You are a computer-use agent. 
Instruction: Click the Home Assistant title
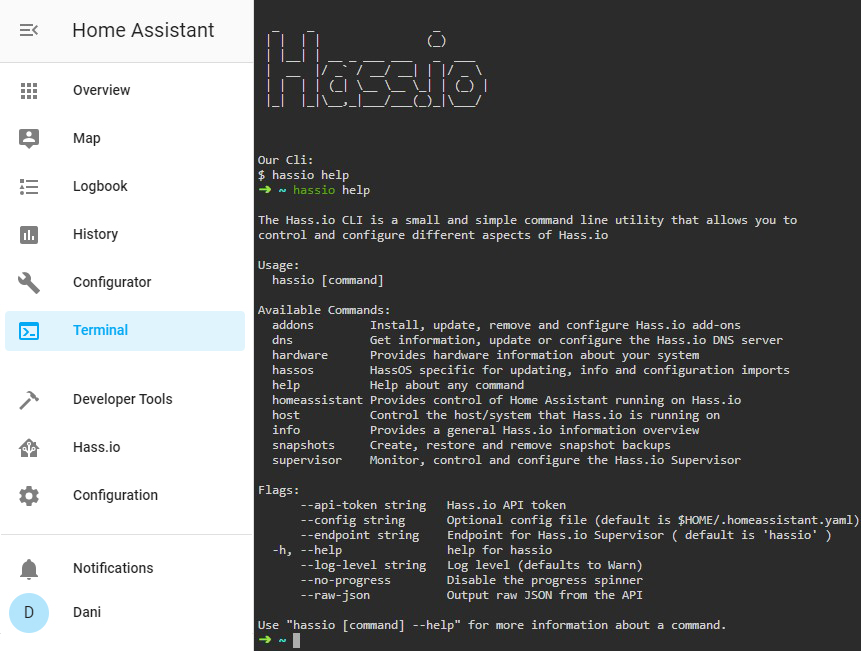click(143, 30)
